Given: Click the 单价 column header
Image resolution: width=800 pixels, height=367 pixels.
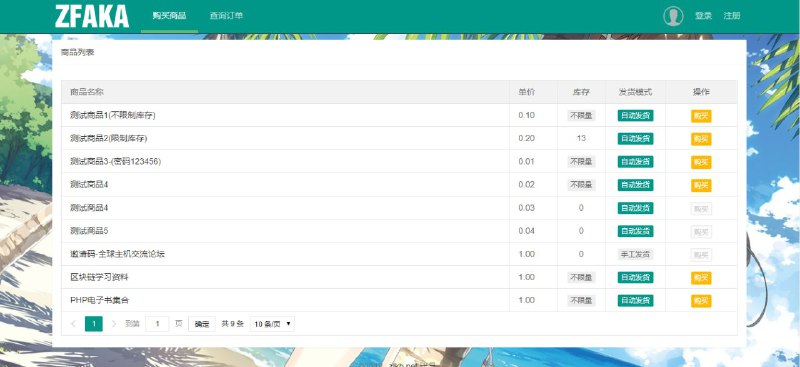Looking at the screenshot, I should click(527, 92).
